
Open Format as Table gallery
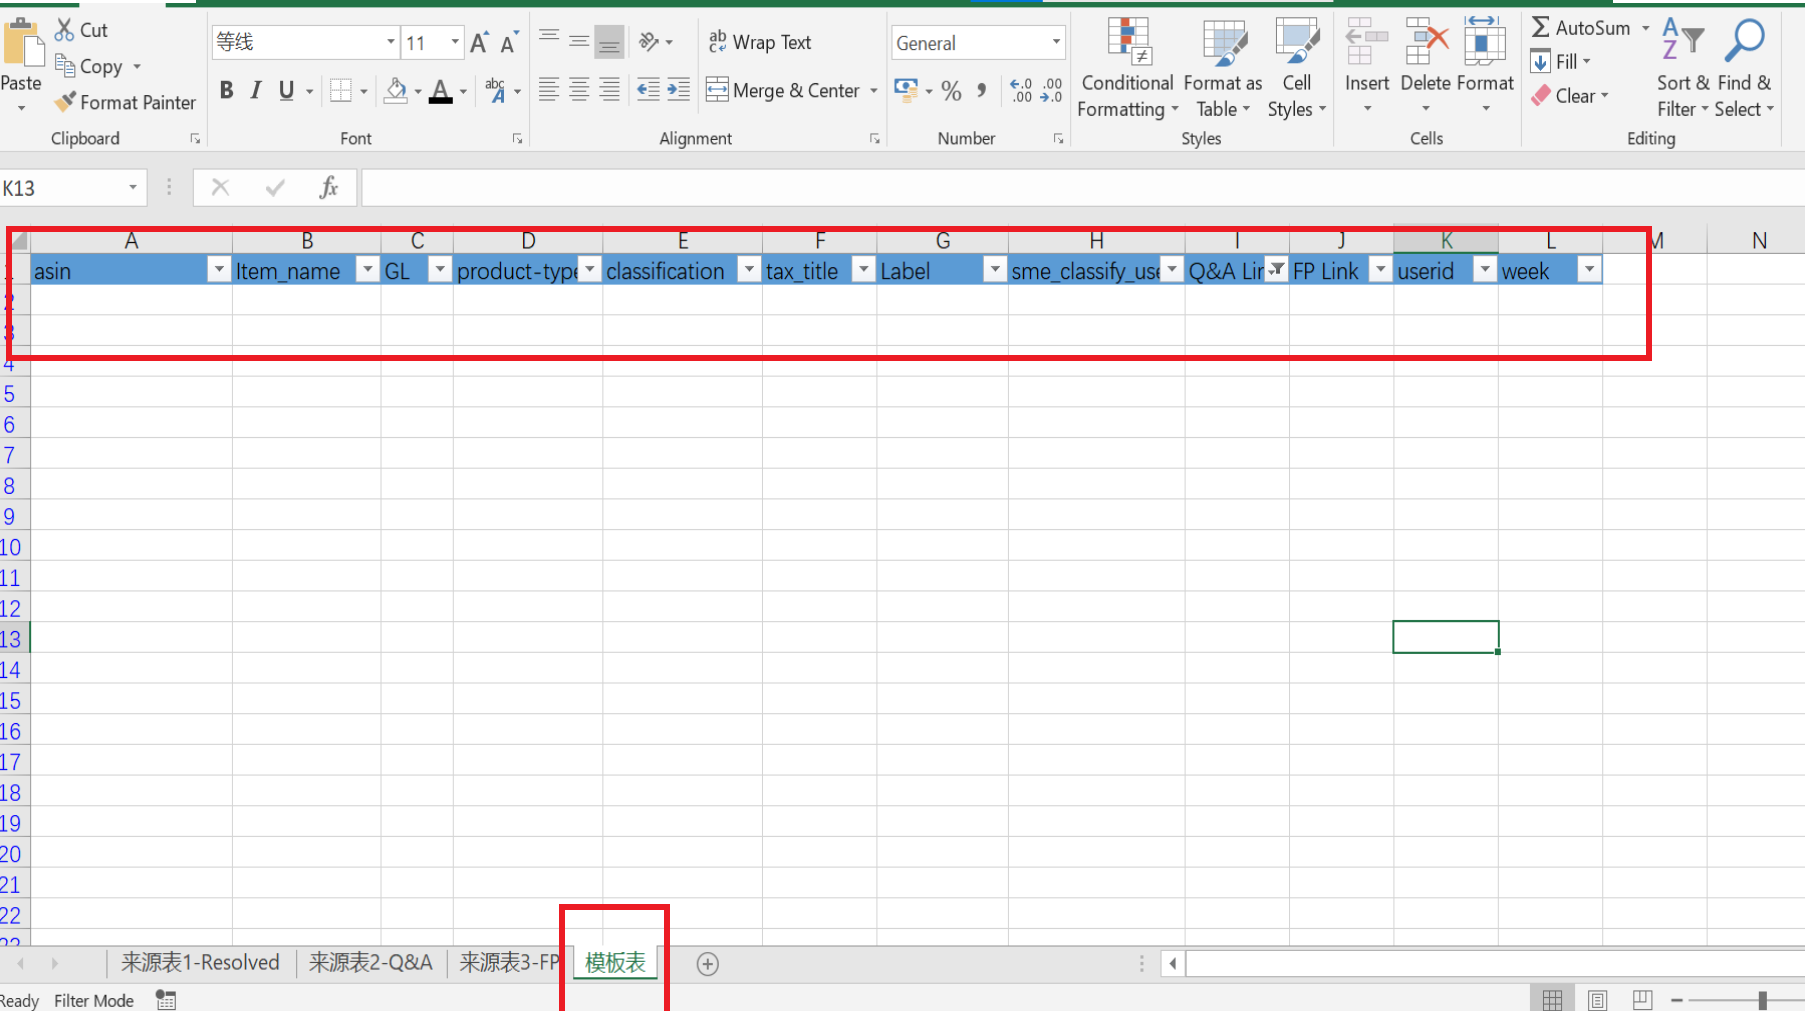pyautogui.click(x=1223, y=68)
